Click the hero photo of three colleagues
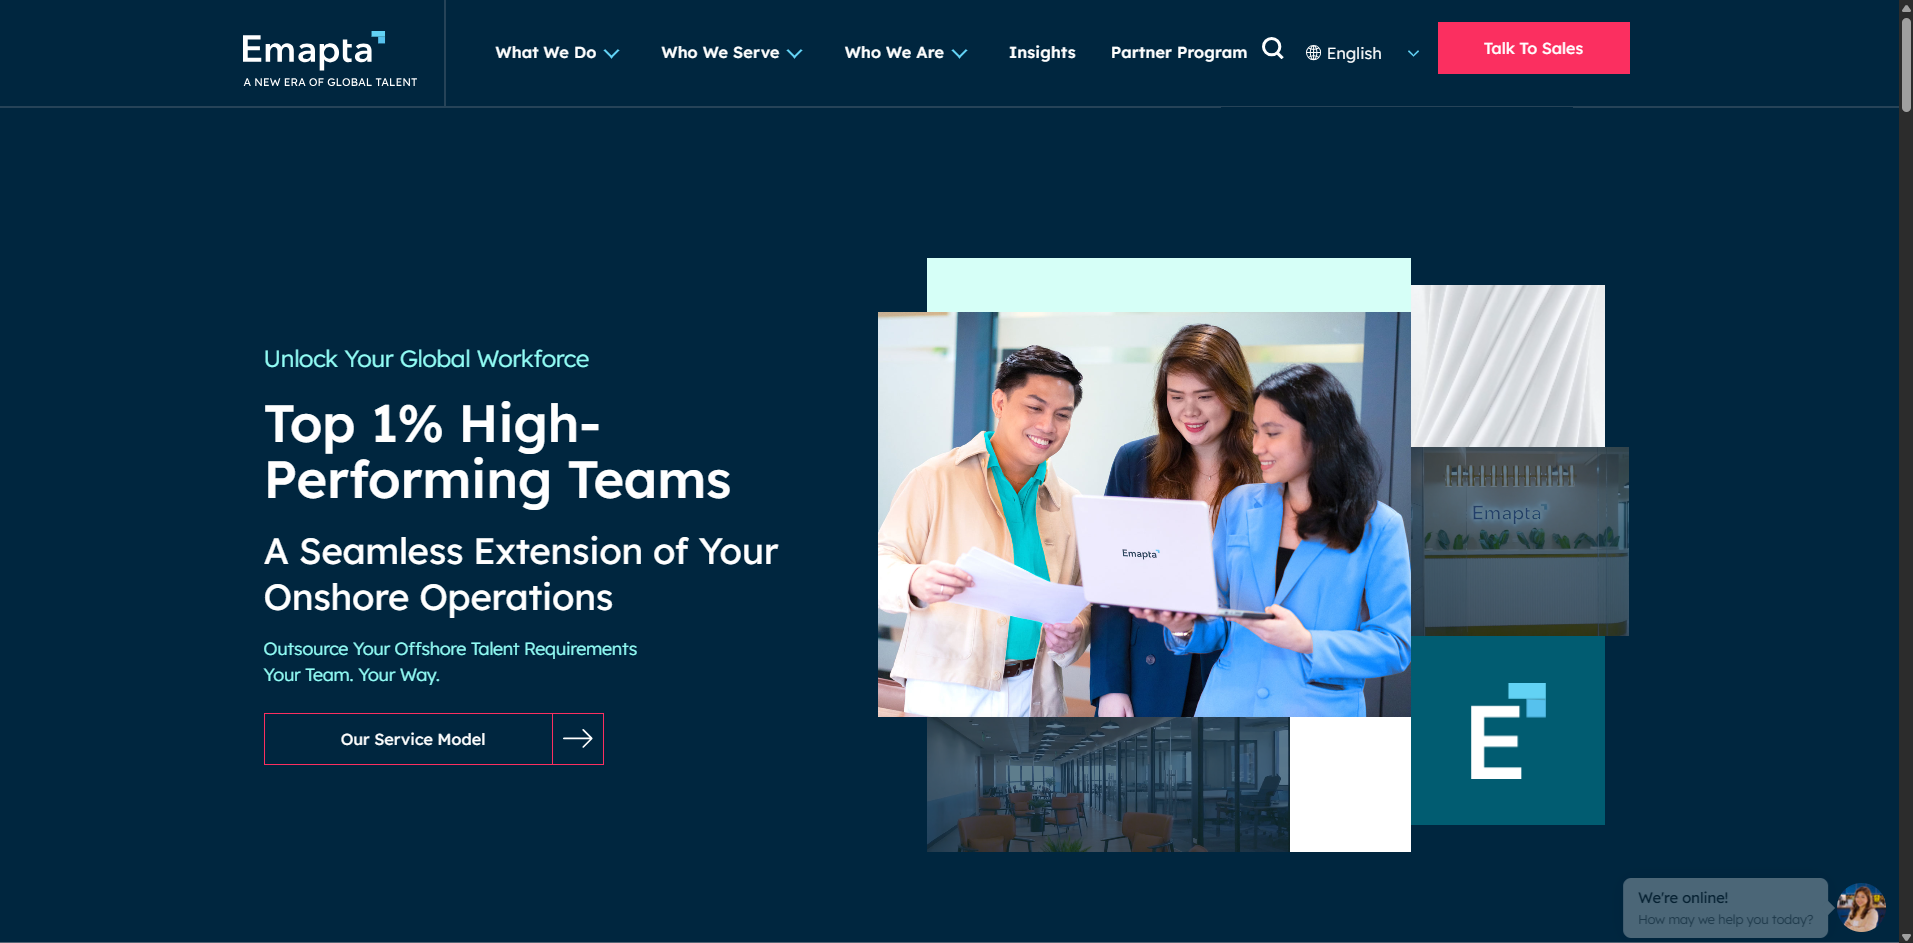This screenshot has height=943, width=1913. (x=1143, y=514)
